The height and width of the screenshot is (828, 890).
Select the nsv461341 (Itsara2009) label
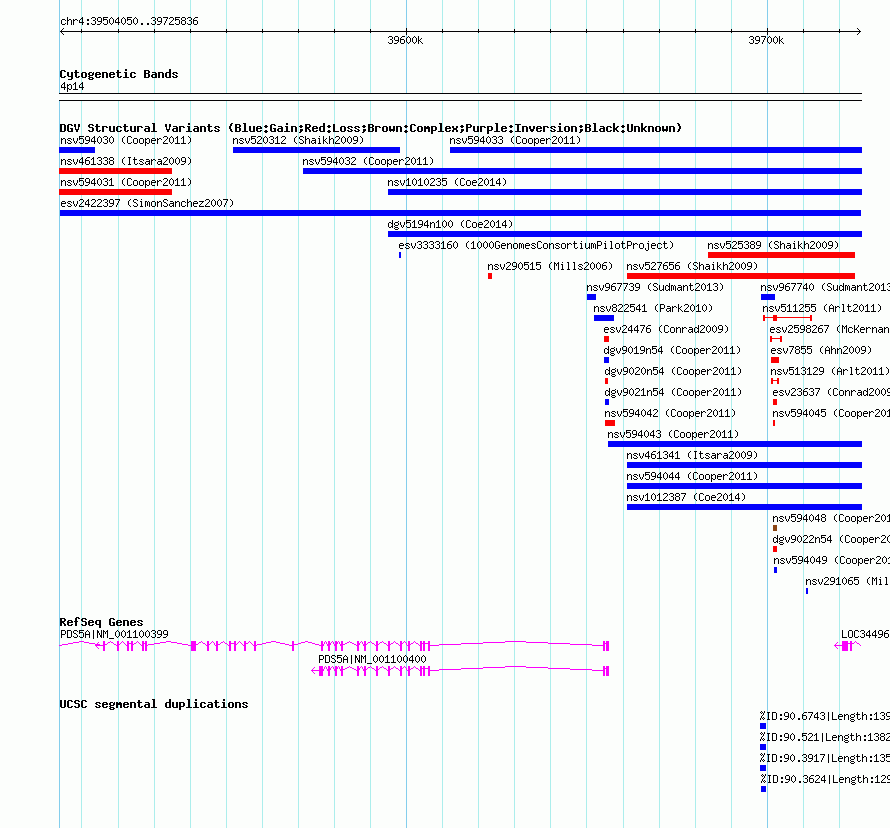[692, 455]
